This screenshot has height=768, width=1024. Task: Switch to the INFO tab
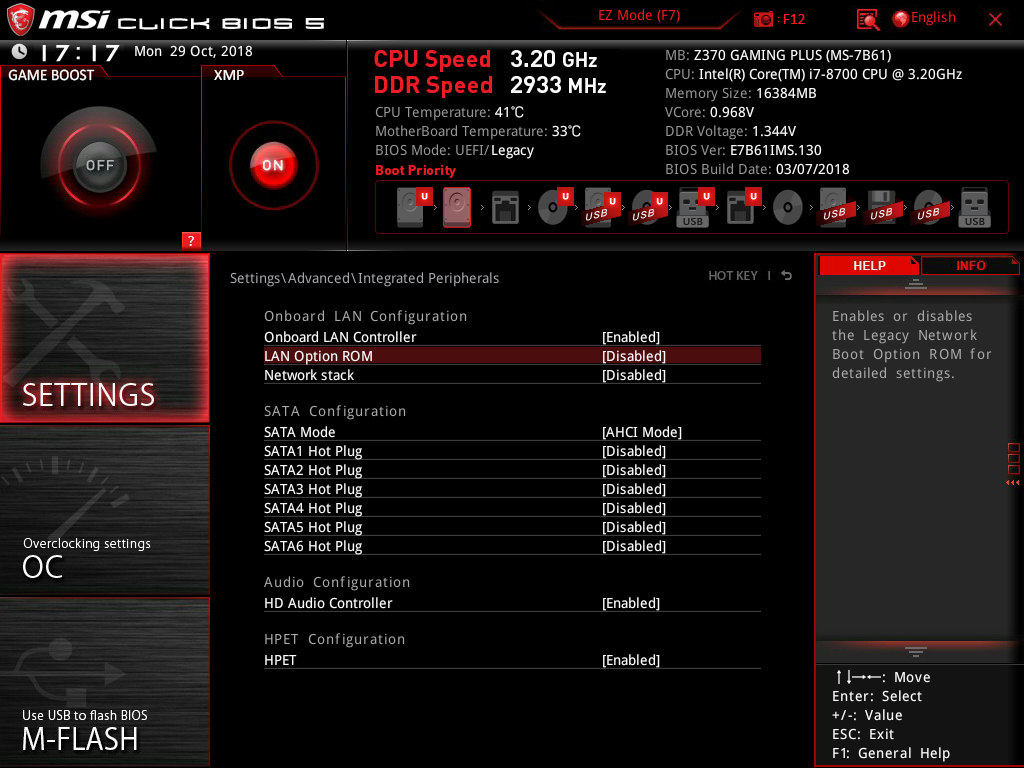click(x=970, y=265)
